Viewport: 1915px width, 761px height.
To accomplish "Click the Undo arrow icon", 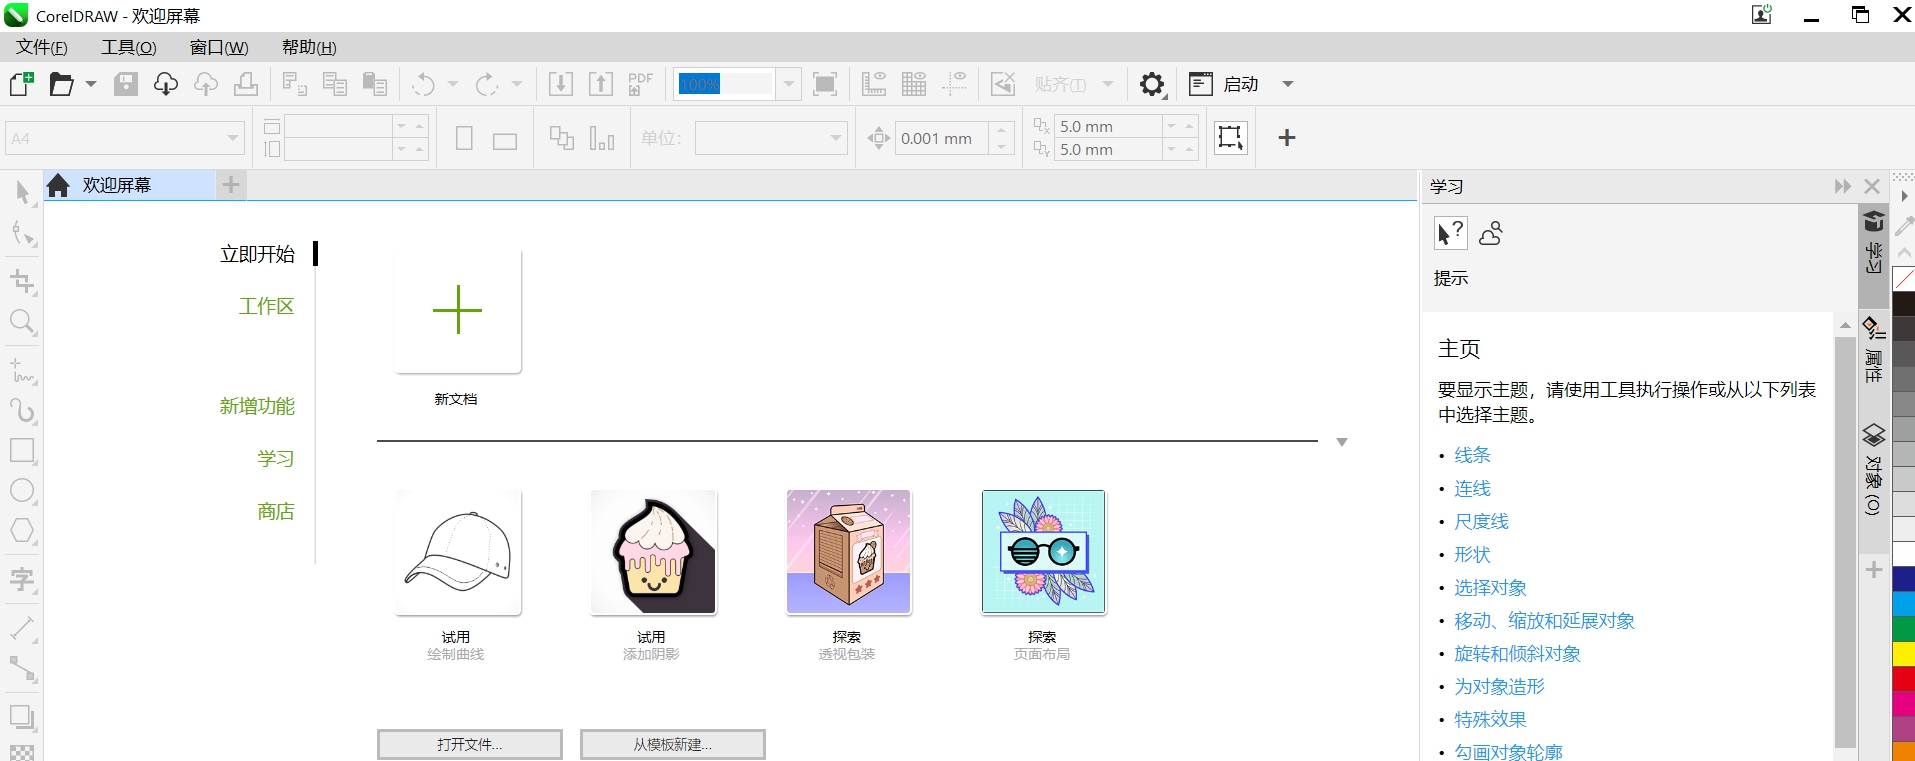I will (424, 84).
